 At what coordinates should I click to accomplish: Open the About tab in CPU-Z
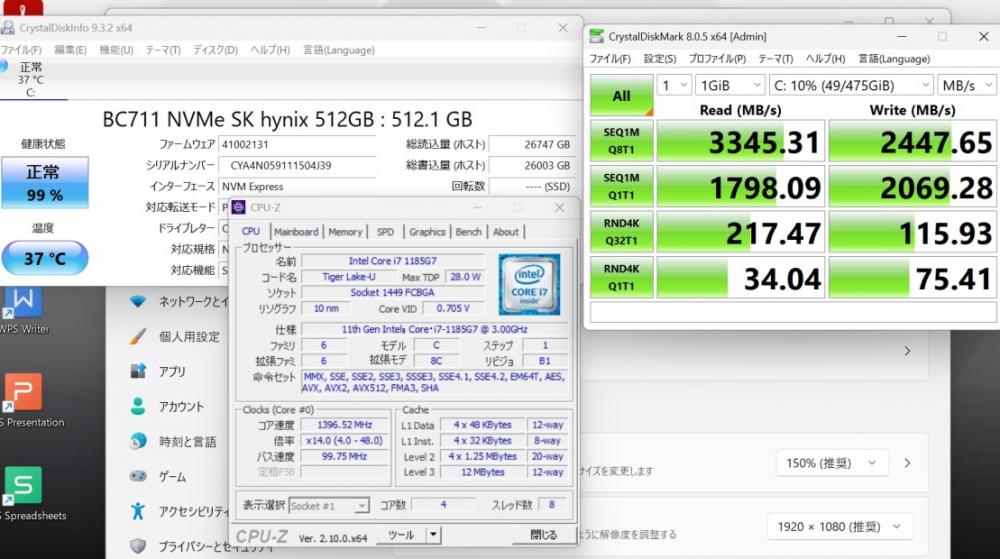click(x=506, y=232)
